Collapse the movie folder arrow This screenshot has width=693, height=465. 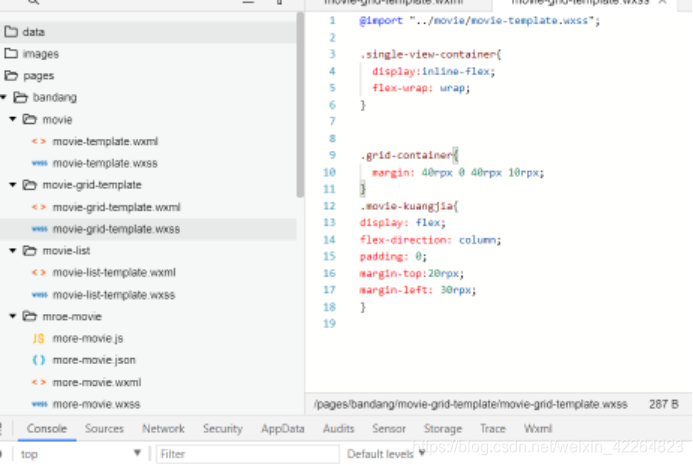coord(13,119)
